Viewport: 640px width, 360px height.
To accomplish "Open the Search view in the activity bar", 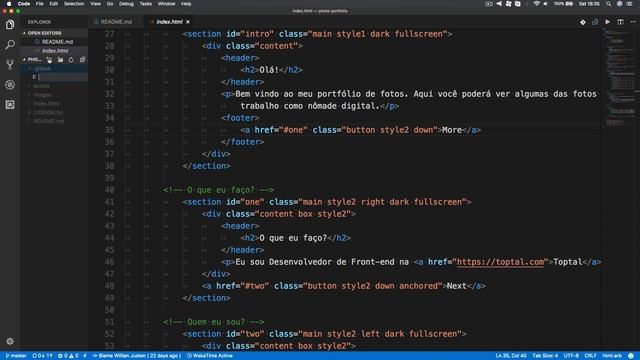I will pyautogui.click(x=10, y=44).
